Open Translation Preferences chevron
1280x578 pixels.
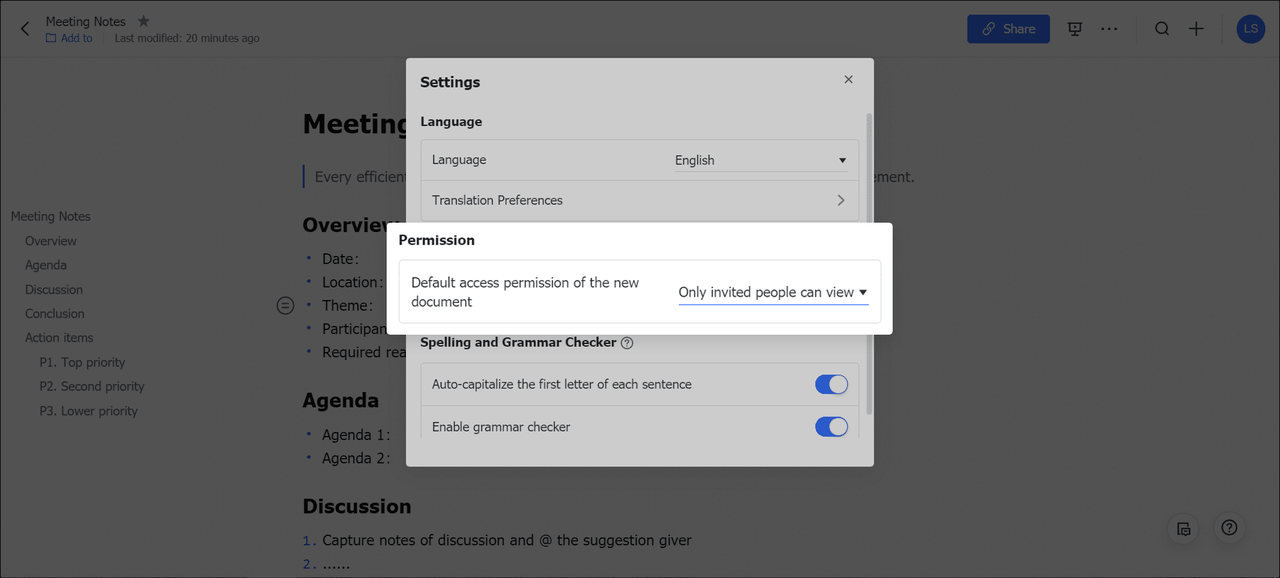click(840, 200)
